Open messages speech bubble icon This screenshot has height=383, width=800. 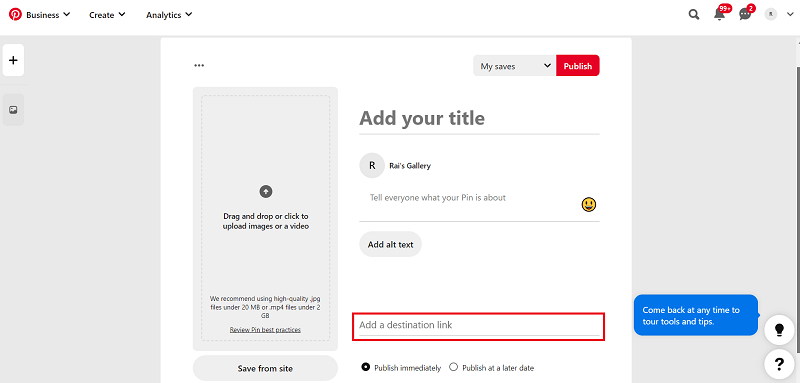[x=745, y=15]
